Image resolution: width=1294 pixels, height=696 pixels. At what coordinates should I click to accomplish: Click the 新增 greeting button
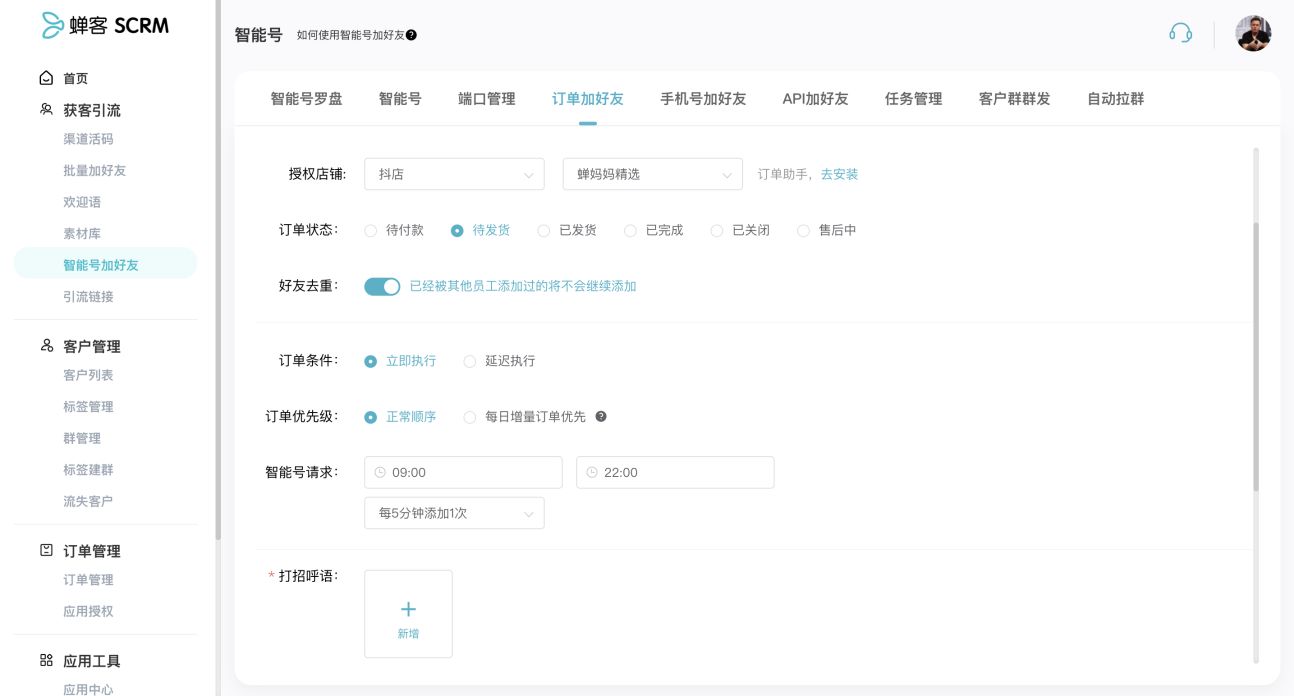408,614
